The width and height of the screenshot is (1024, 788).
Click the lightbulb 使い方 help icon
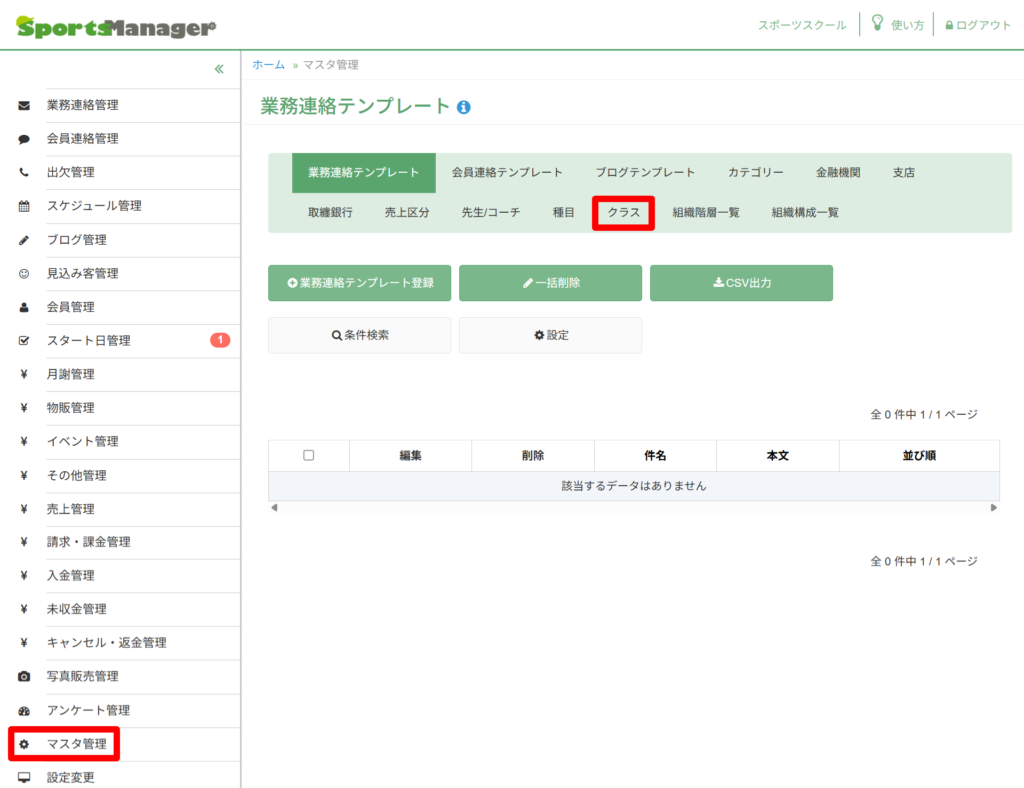point(877,23)
